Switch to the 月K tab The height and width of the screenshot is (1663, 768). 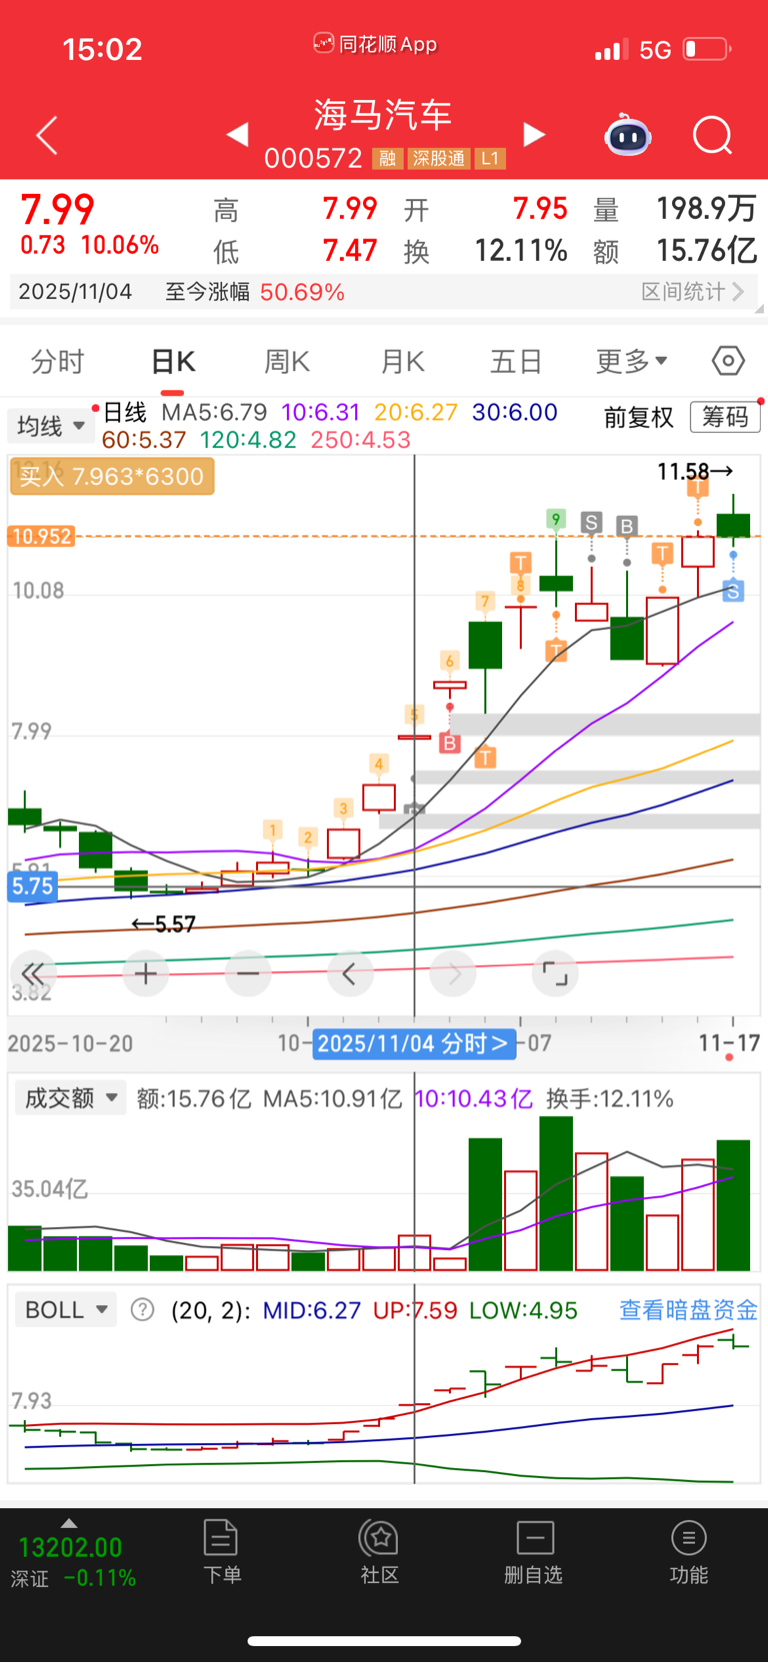[x=403, y=361]
